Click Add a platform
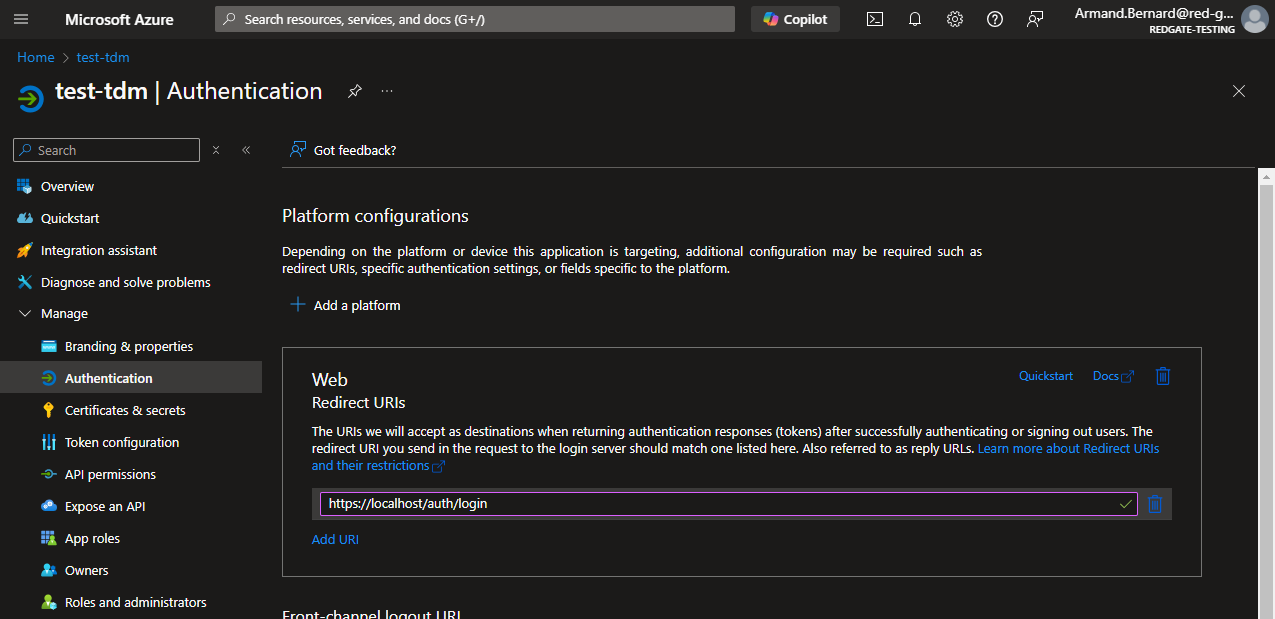The height and width of the screenshot is (619, 1275). pos(346,305)
